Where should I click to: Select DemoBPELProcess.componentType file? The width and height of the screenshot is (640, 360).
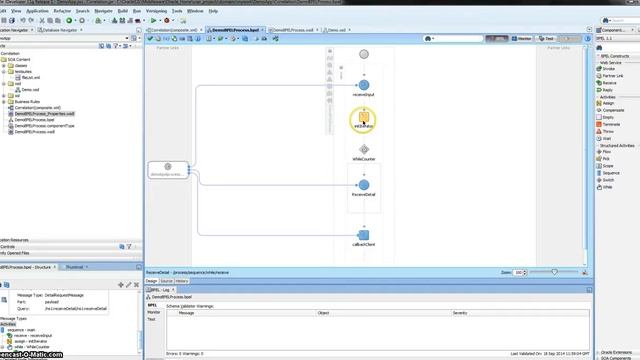pyautogui.click(x=44, y=126)
